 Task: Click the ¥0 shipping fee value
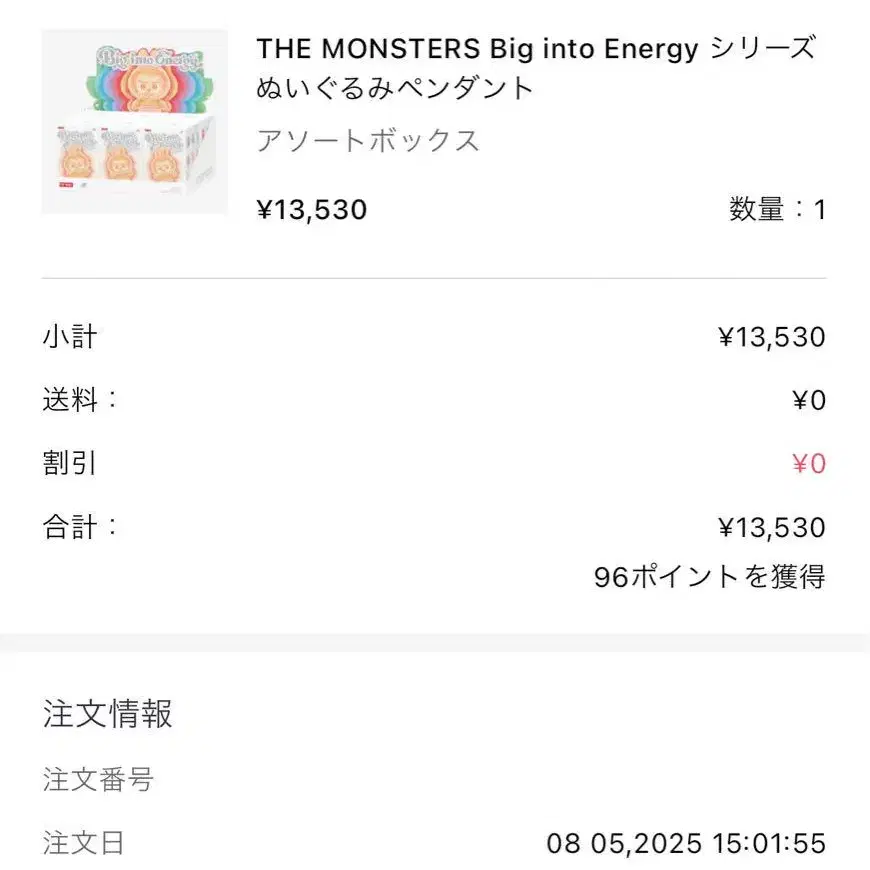tap(808, 401)
